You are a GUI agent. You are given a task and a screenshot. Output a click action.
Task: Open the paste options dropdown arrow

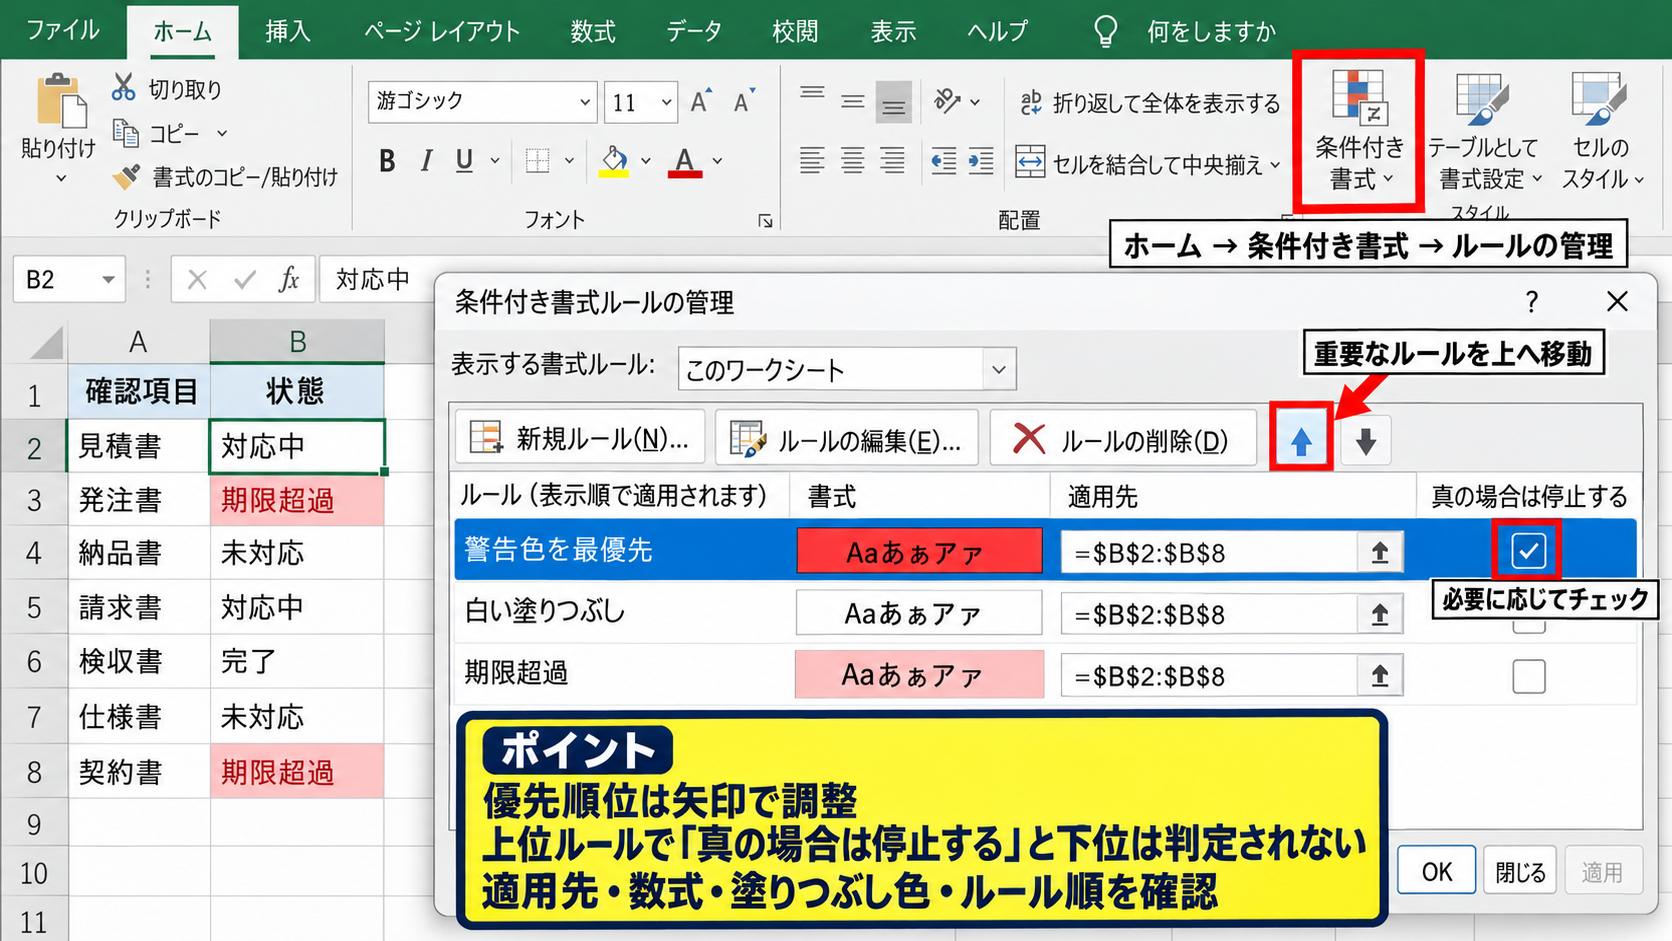click(61, 179)
